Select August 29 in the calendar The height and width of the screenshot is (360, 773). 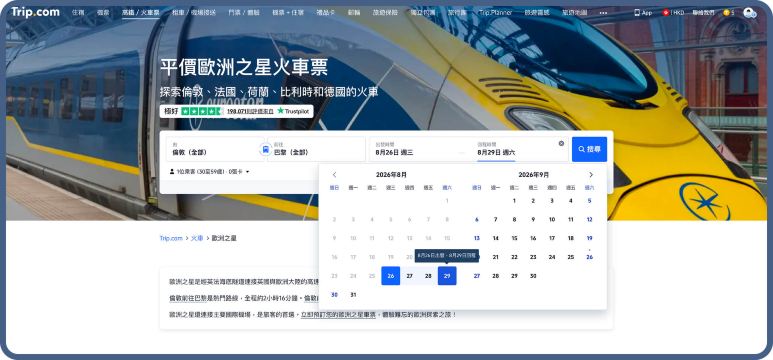447,276
